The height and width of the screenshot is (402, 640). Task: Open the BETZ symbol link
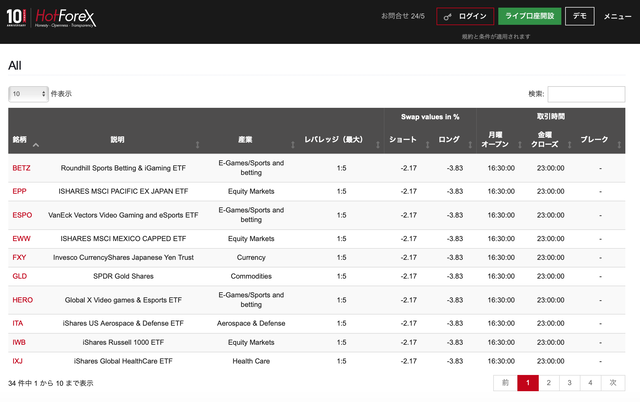tap(21, 168)
